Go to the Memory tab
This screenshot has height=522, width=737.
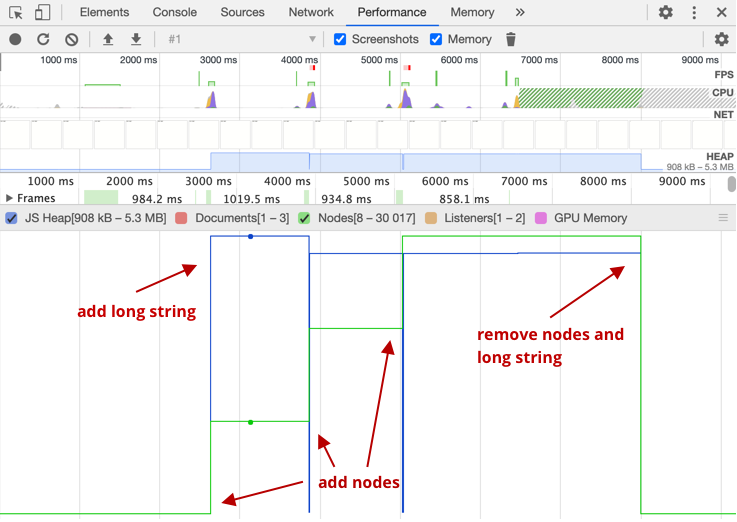click(472, 12)
